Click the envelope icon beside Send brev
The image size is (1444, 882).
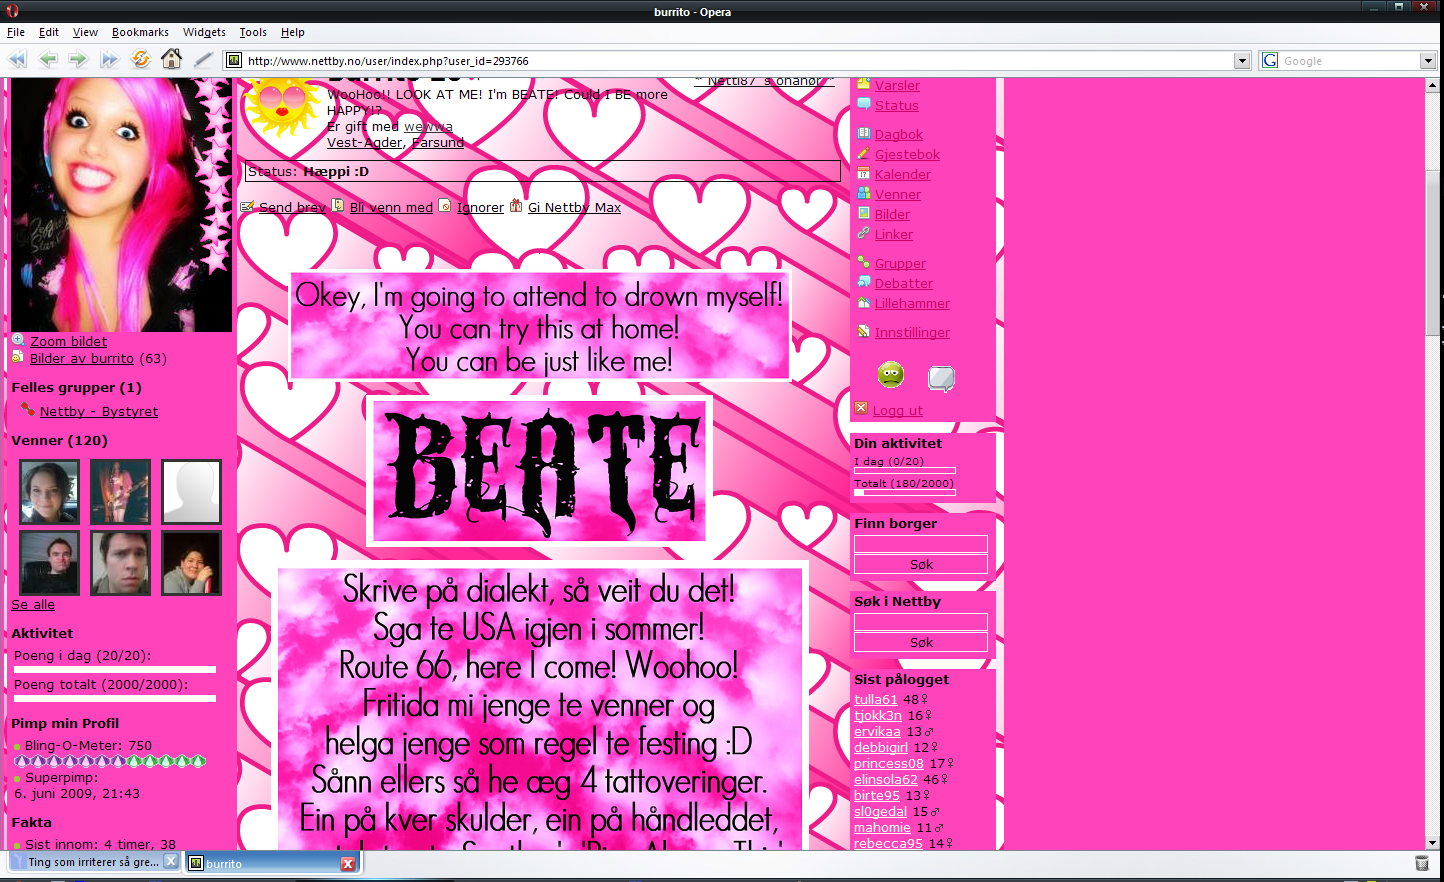pyautogui.click(x=247, y=206)
